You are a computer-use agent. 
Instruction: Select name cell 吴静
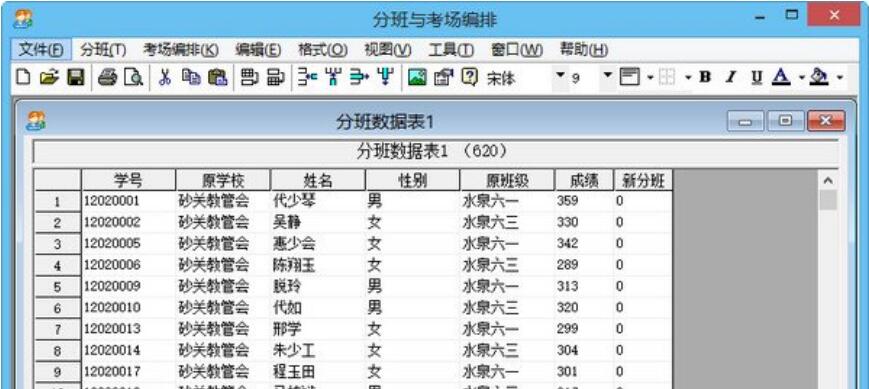coord(318,223)
